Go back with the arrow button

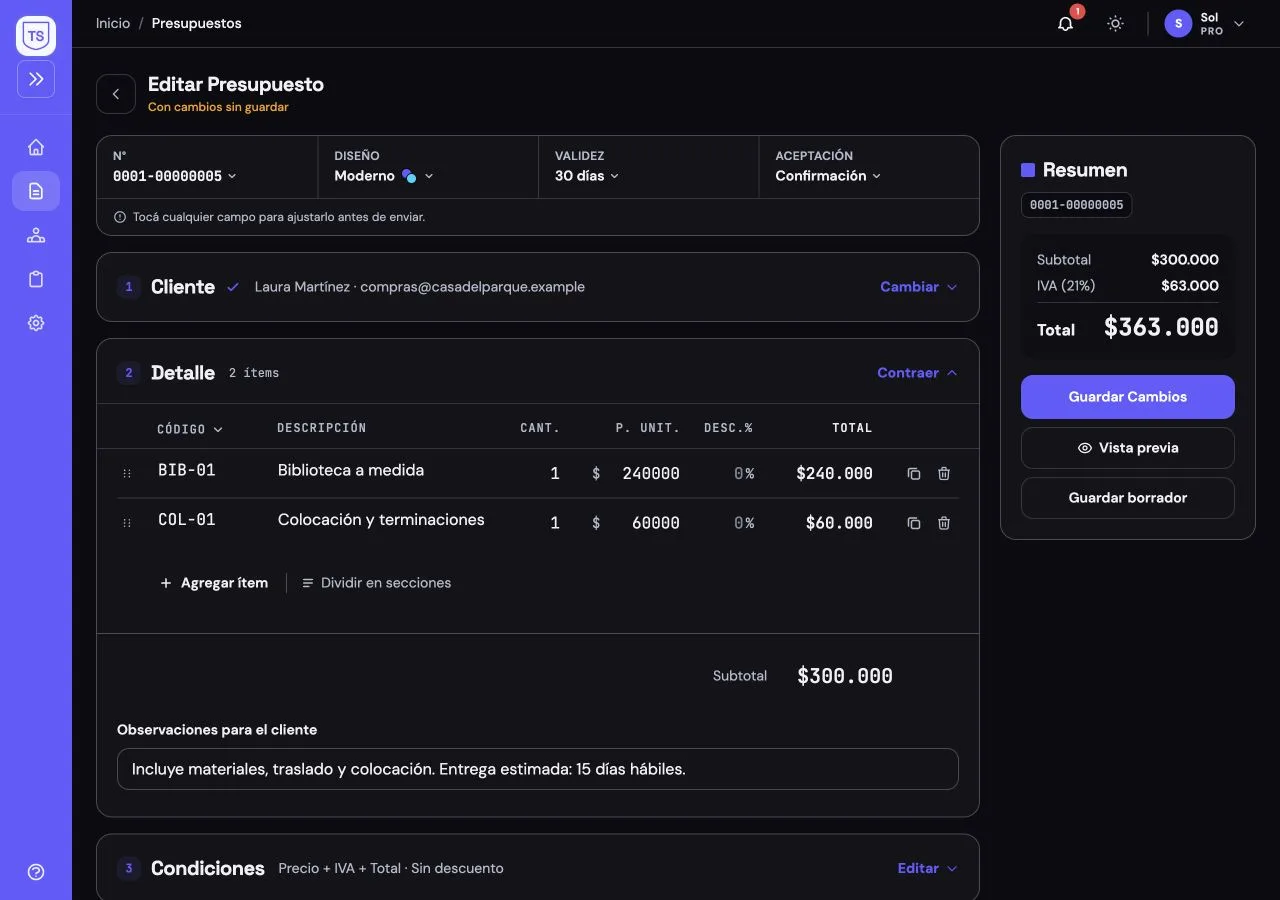click(116, 94)
